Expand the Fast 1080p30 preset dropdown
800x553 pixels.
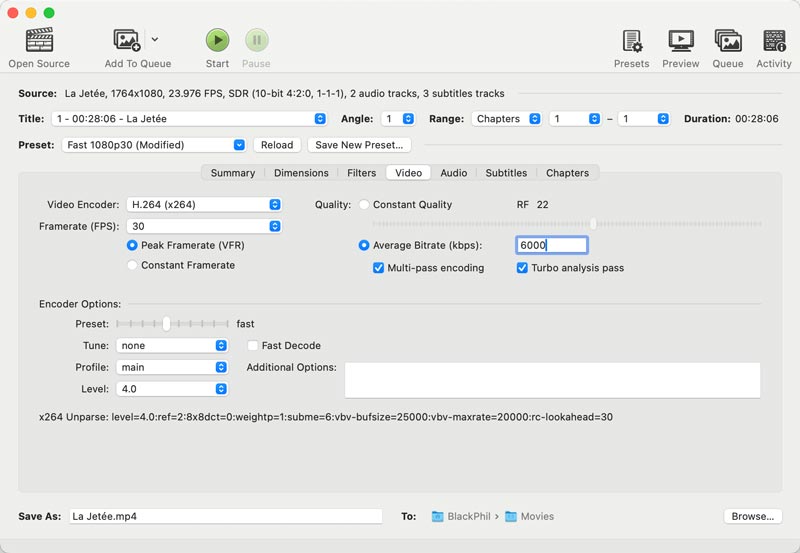[154, 145]
